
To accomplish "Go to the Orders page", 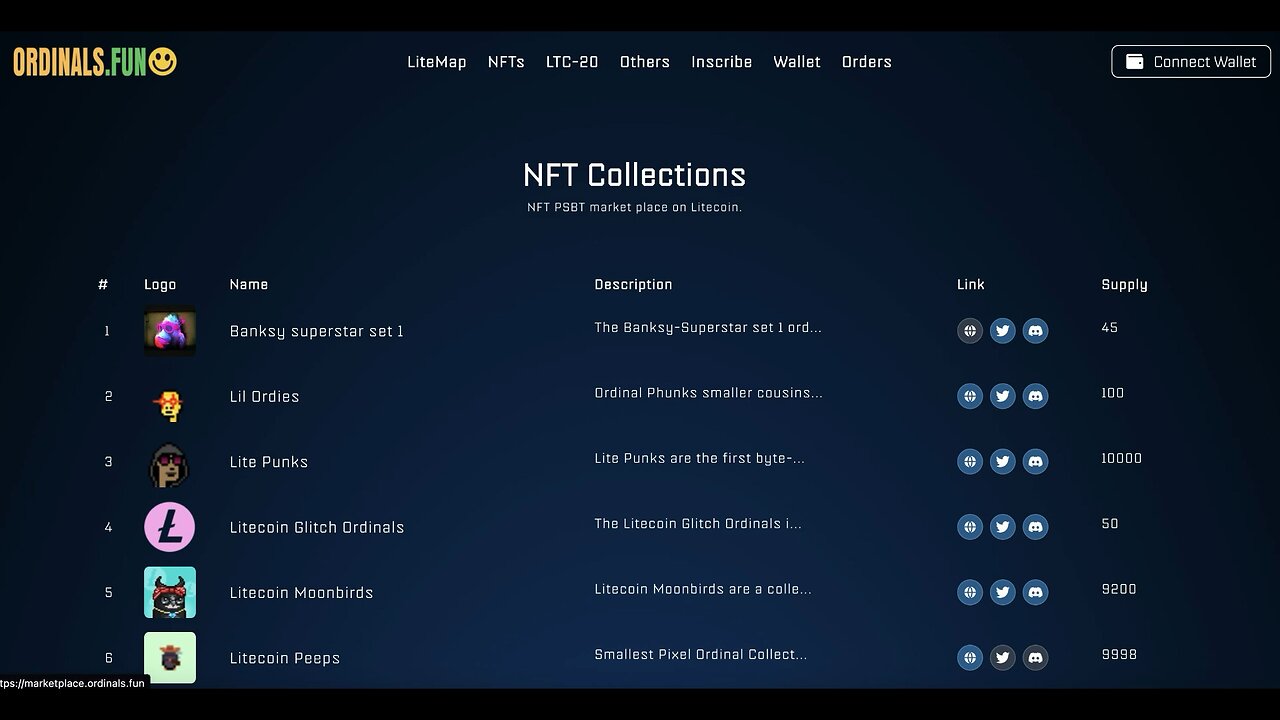I will pyautogui.click(x=867, y=62).
